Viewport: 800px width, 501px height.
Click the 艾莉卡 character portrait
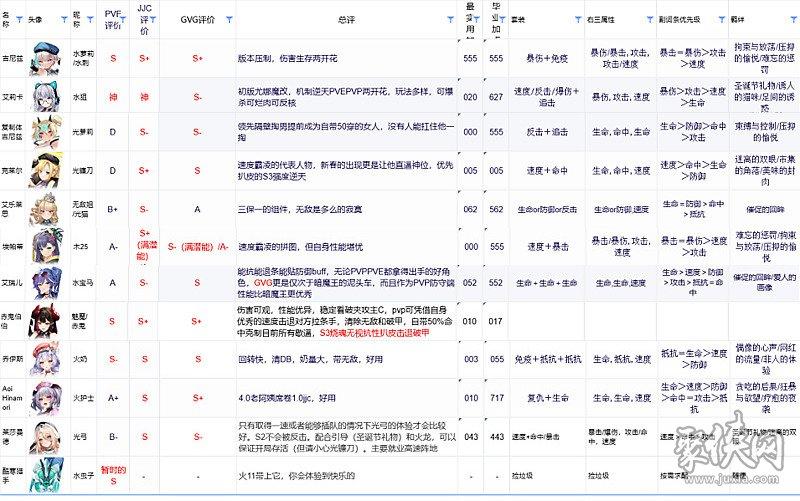45,95
